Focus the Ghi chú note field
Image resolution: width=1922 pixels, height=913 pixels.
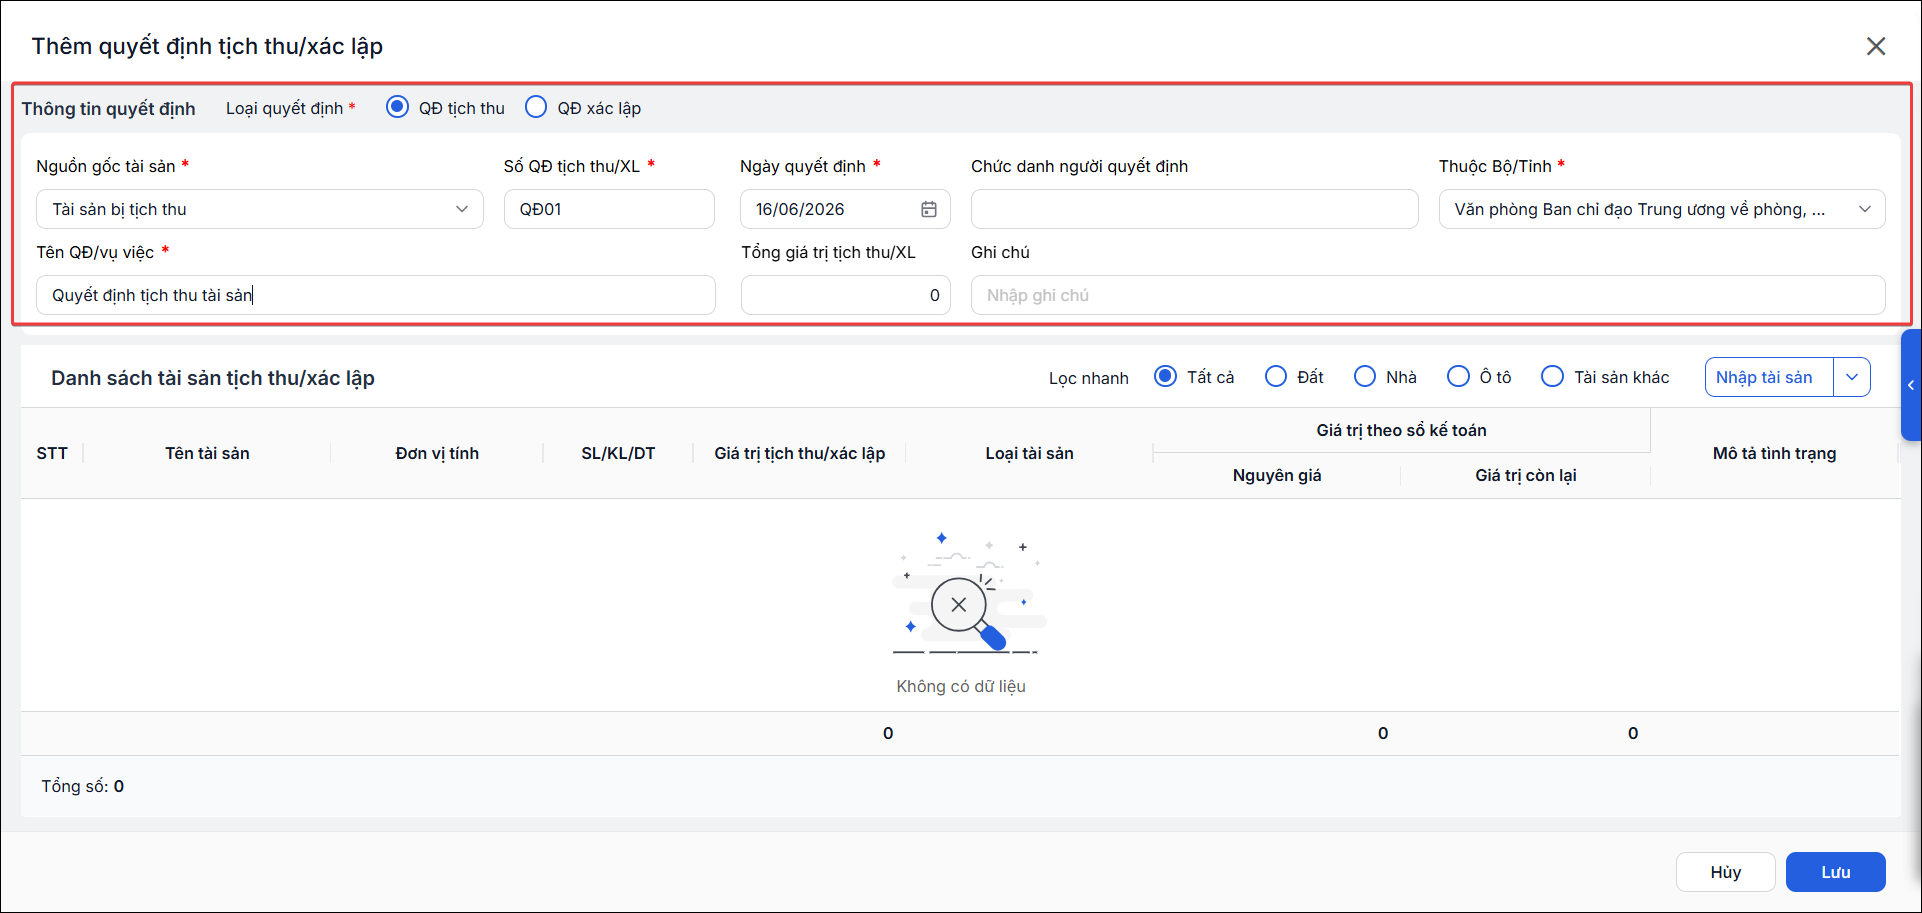coord(1428,295)
